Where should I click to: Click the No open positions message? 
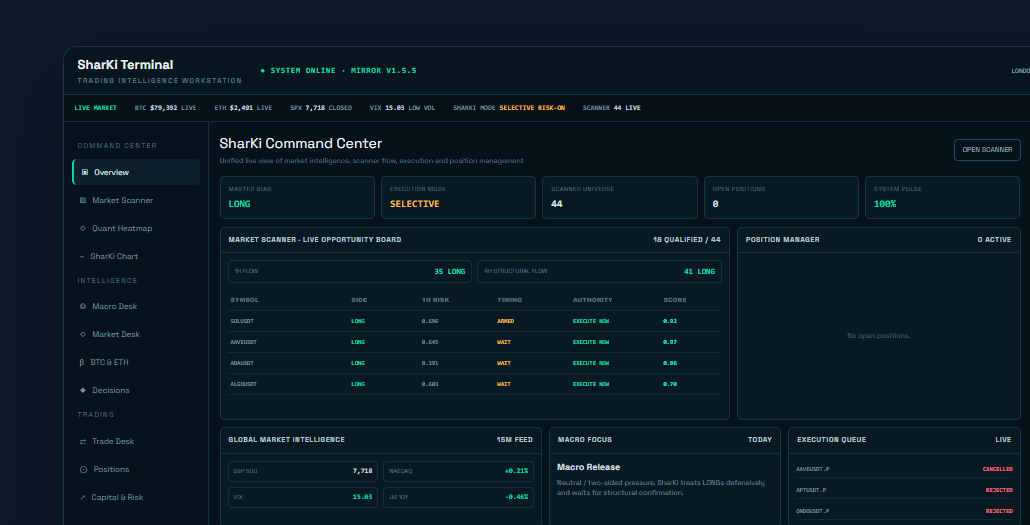[879, 336]
